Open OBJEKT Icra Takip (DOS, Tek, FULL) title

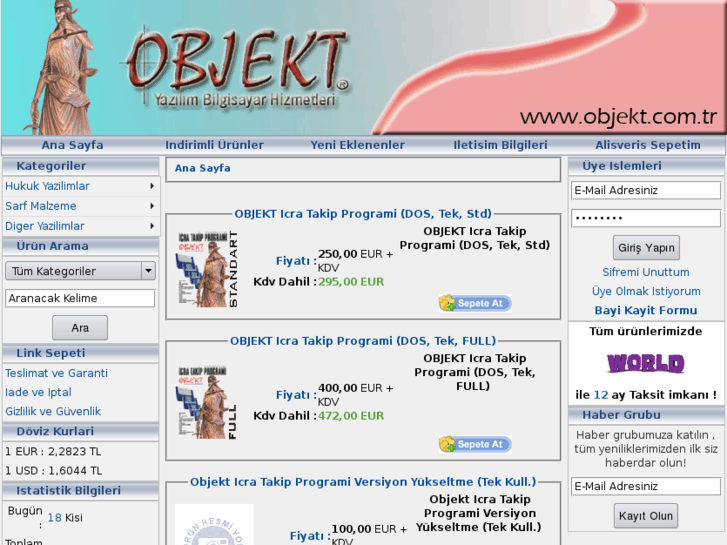[363, 341]
